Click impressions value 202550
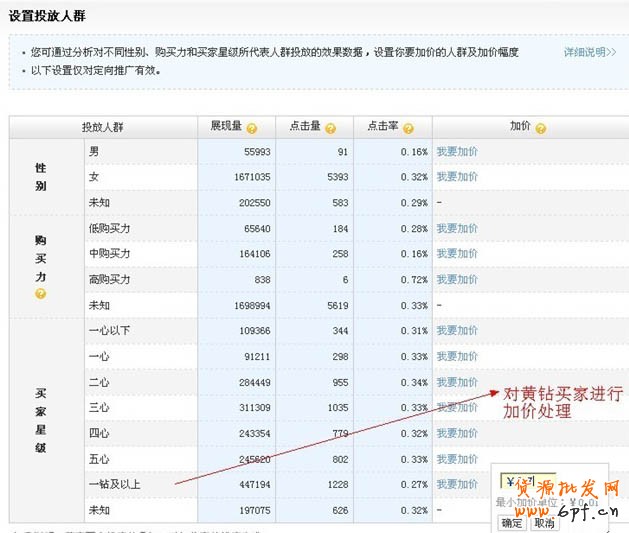 pos(255,203)
